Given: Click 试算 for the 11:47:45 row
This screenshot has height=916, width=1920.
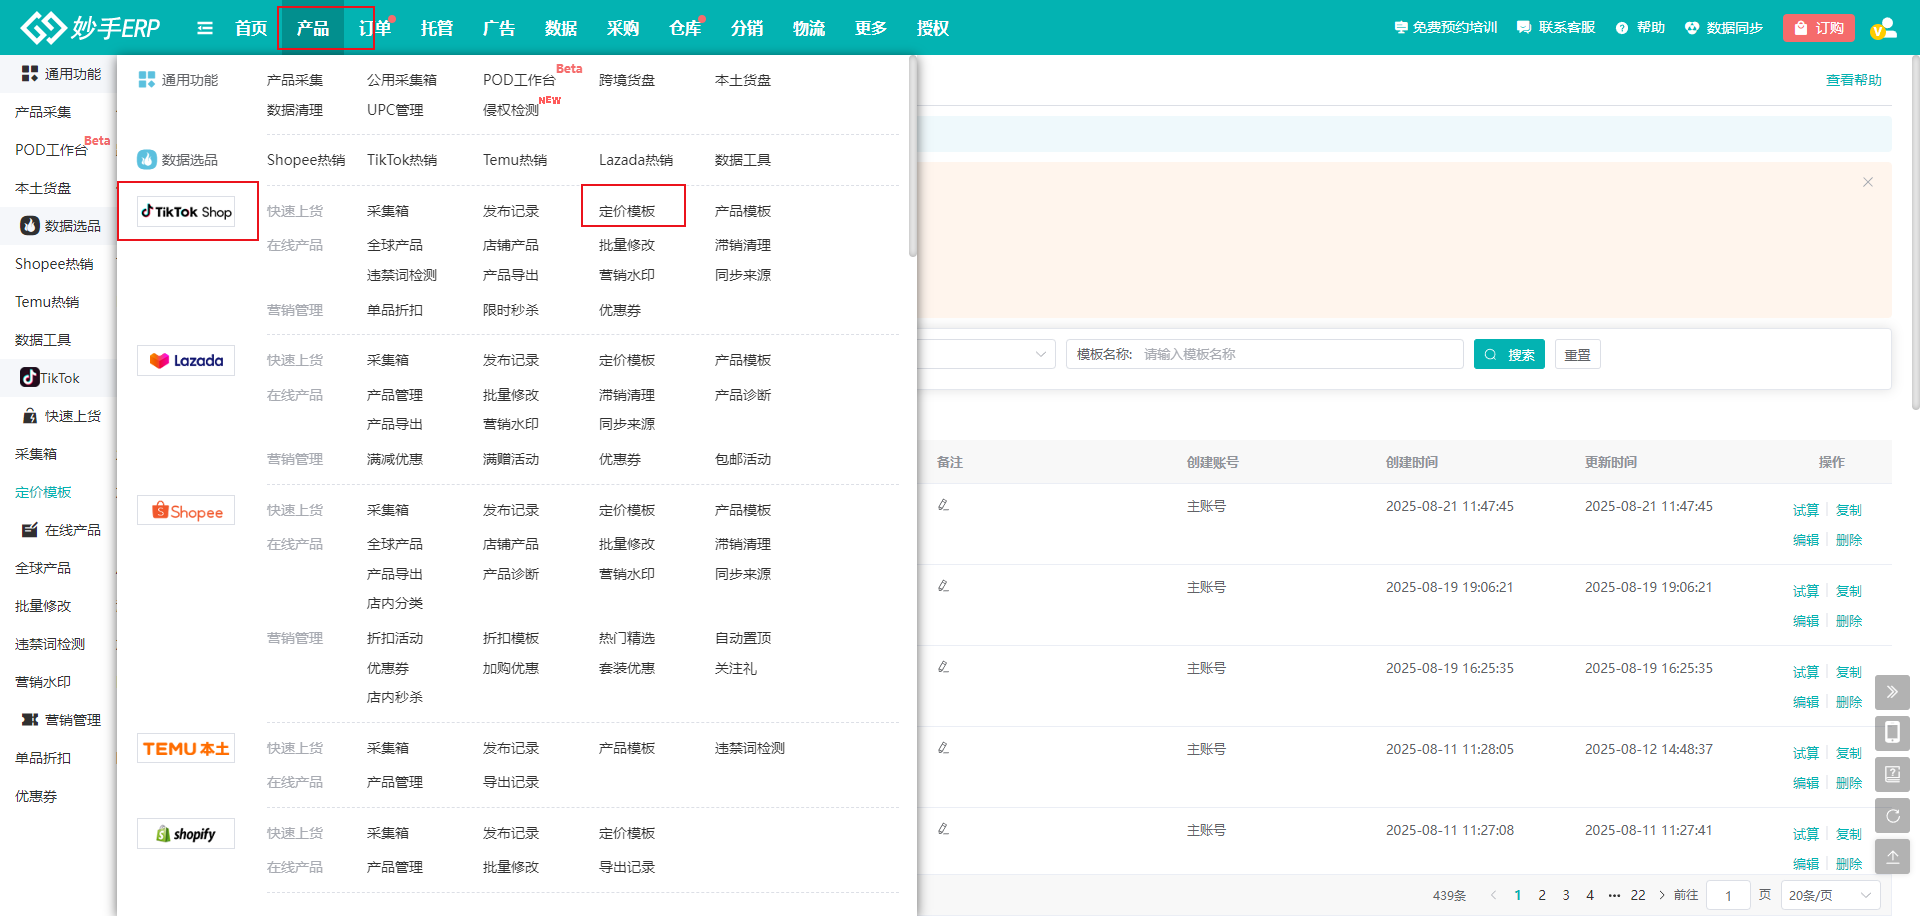Looking at the screenshot, I should (x=1806, y=510).
